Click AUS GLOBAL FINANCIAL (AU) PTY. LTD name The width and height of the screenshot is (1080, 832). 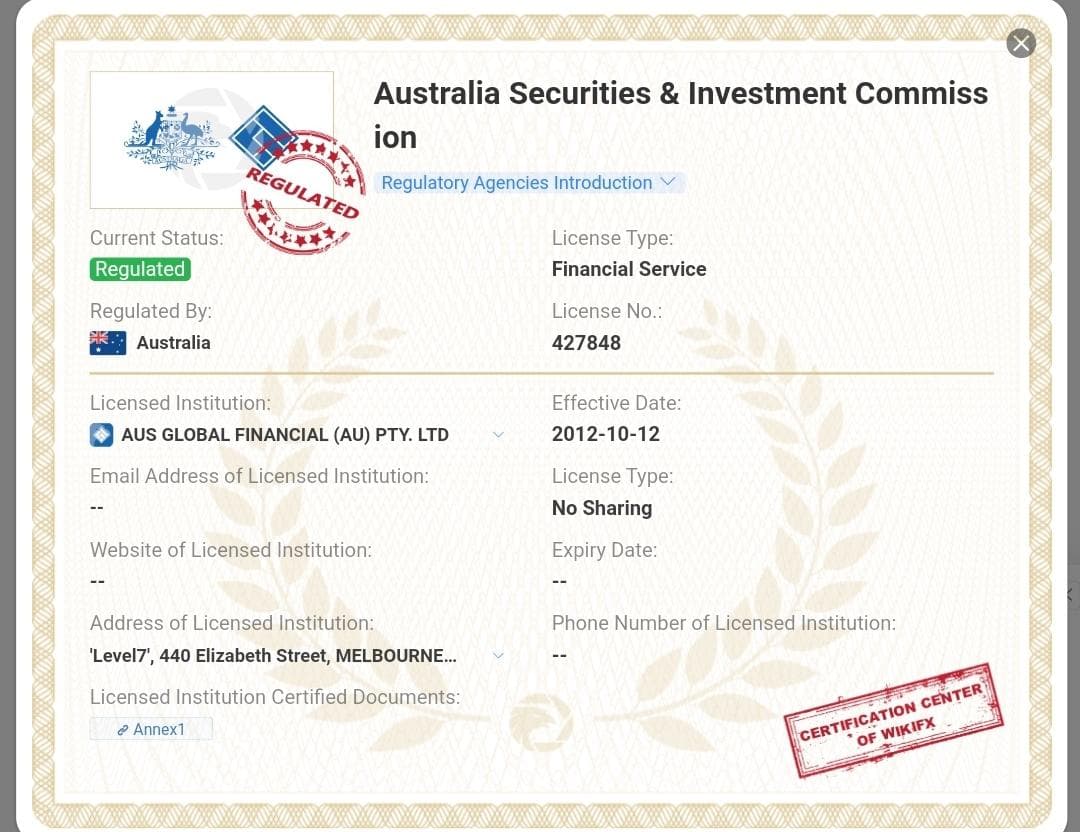(285, 435)
